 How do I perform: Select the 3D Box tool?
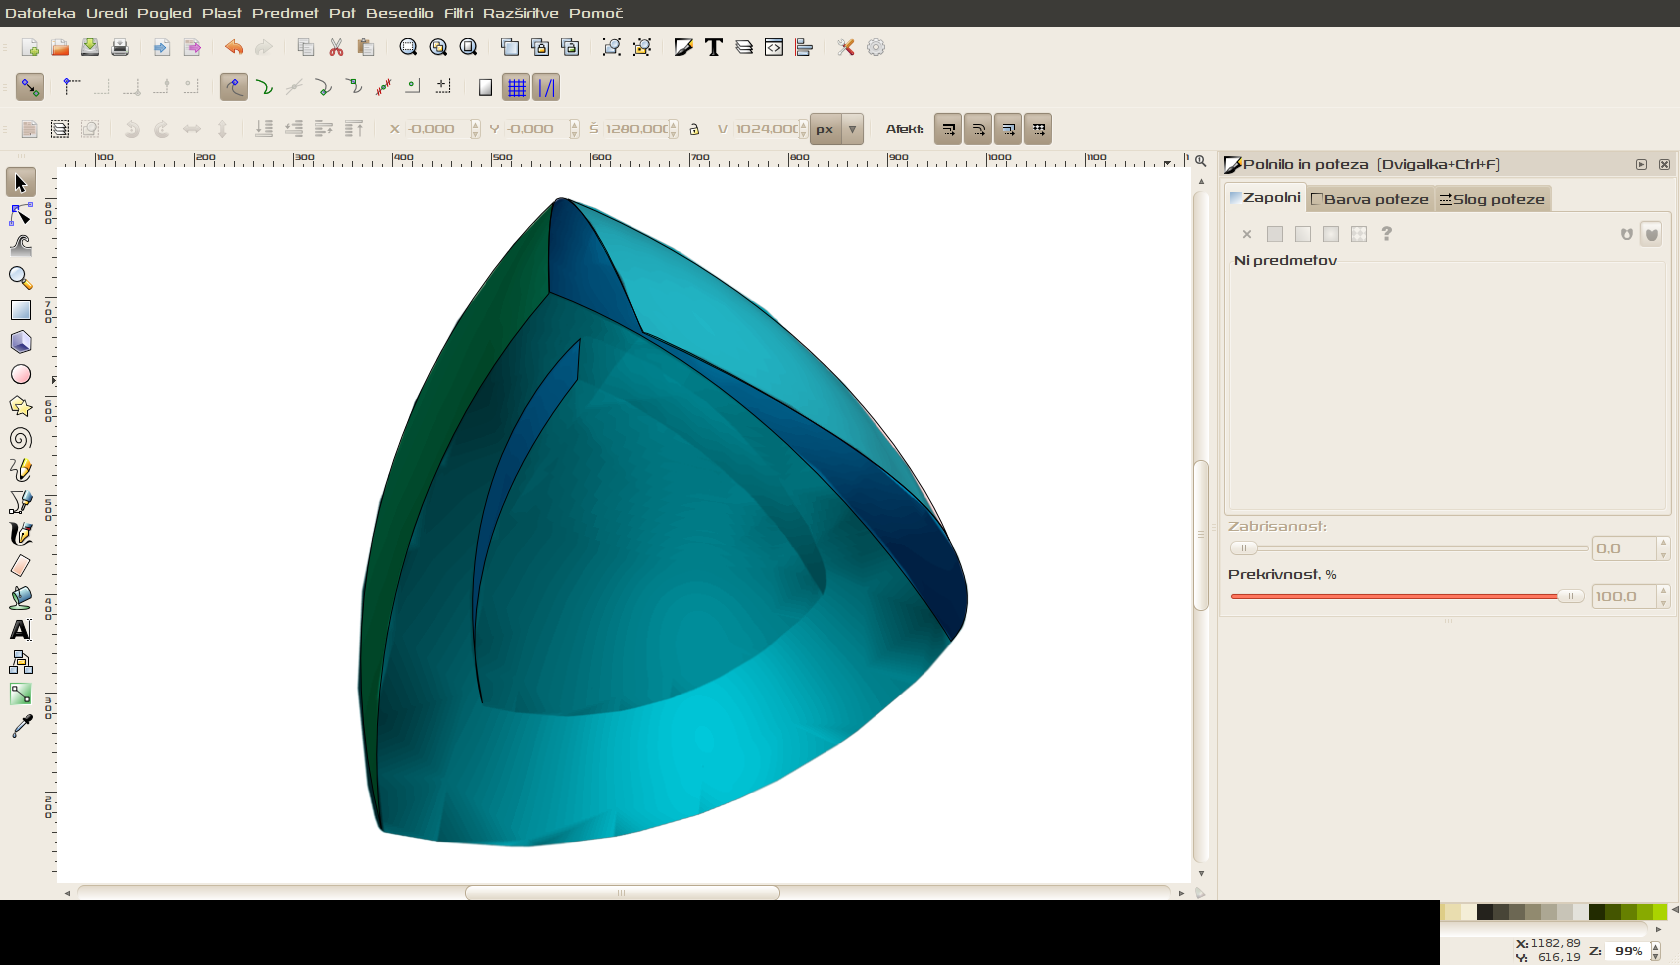21,342
